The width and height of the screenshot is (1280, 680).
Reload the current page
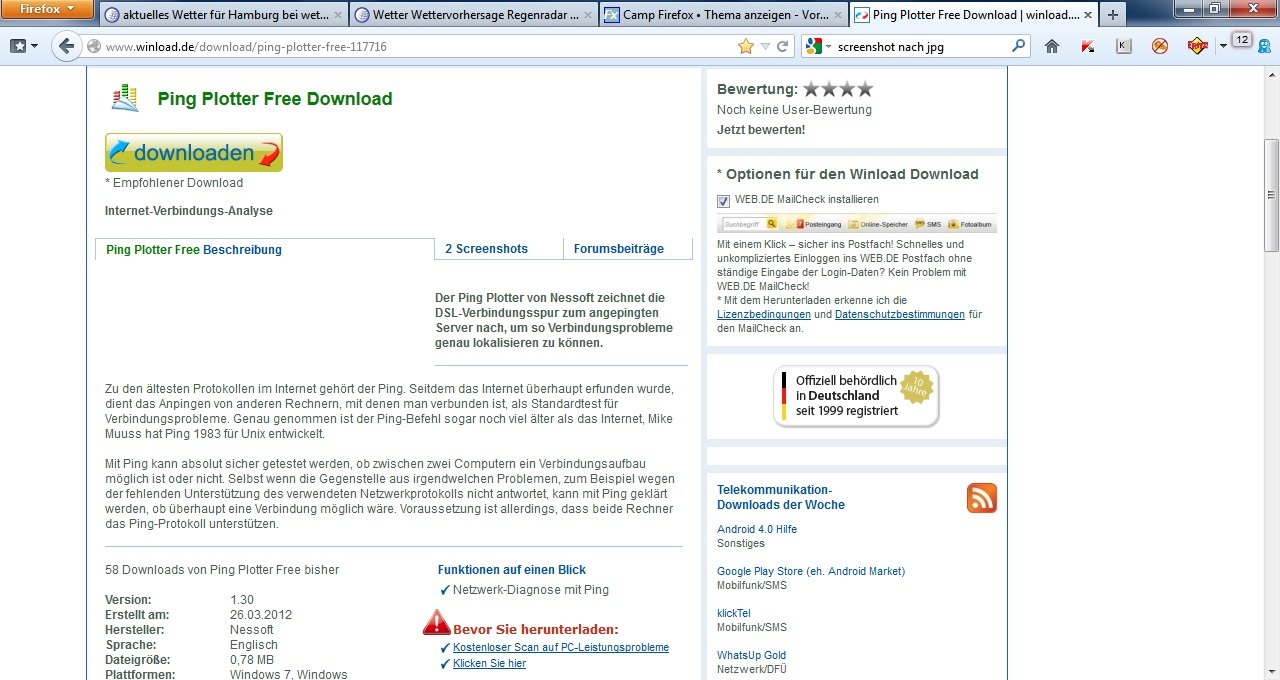tap(783, 46)
